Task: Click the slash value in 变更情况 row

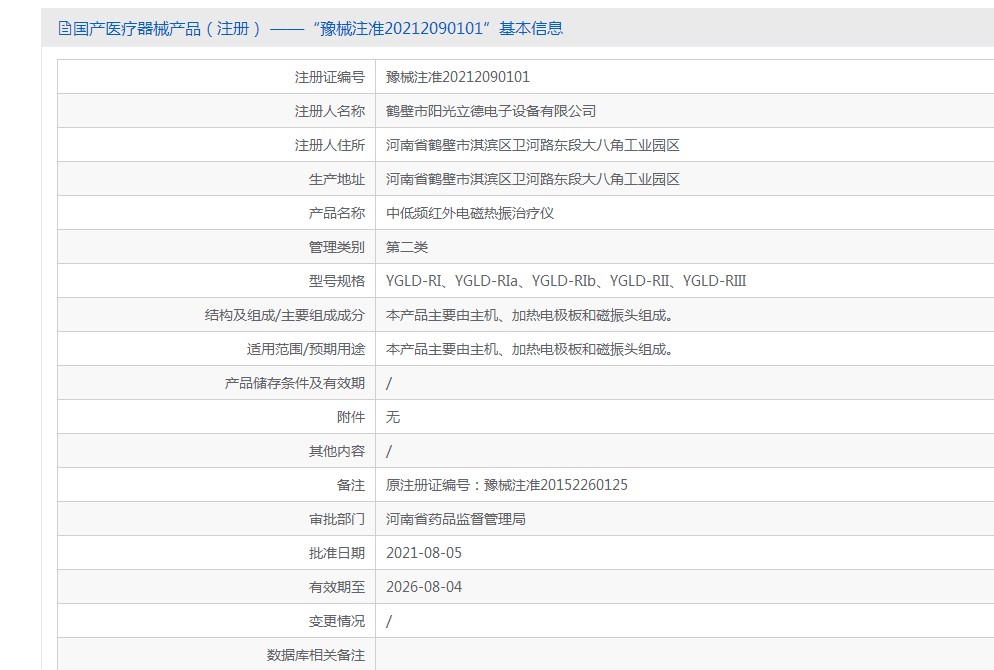Action: coord(389,622)
